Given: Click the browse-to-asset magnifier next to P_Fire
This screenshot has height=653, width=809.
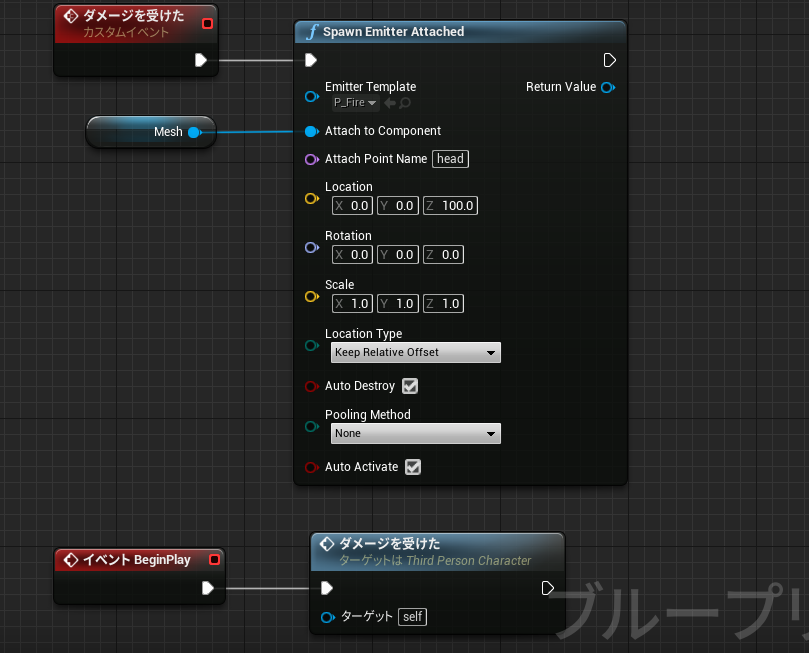Looking at the screenshot, I should coord(405,103).
